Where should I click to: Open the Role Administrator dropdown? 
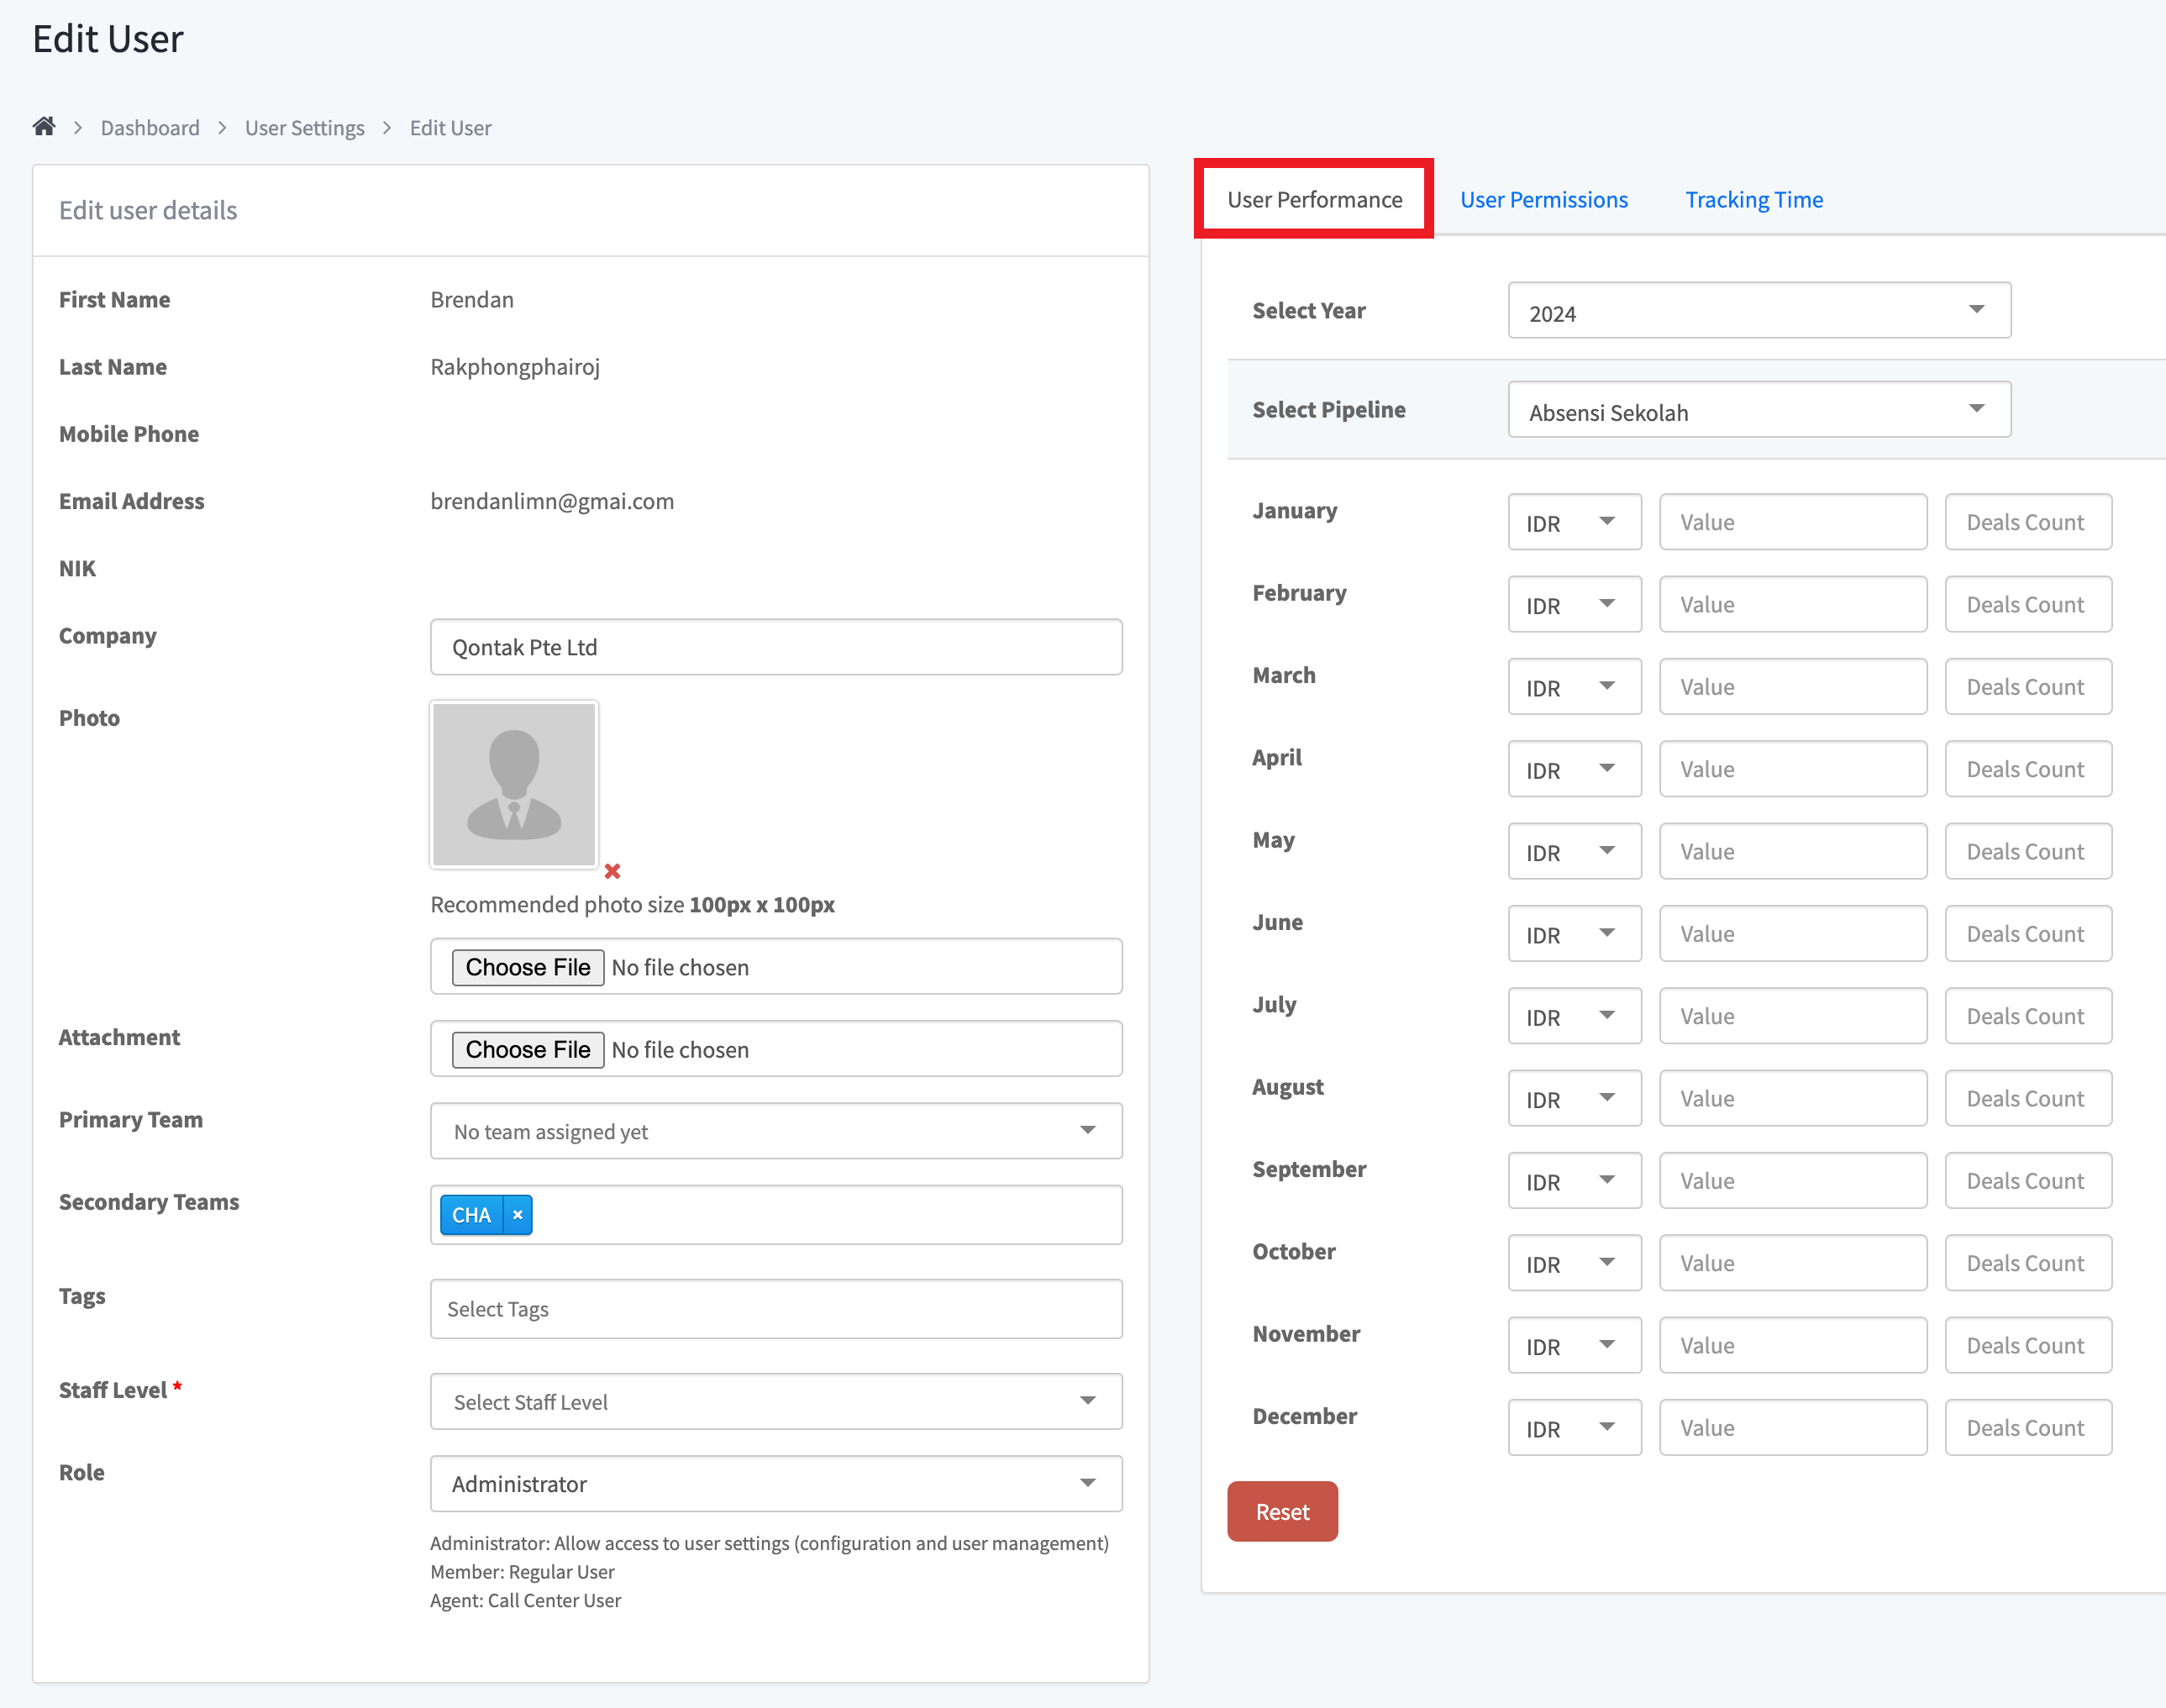tap(775, 1484)
